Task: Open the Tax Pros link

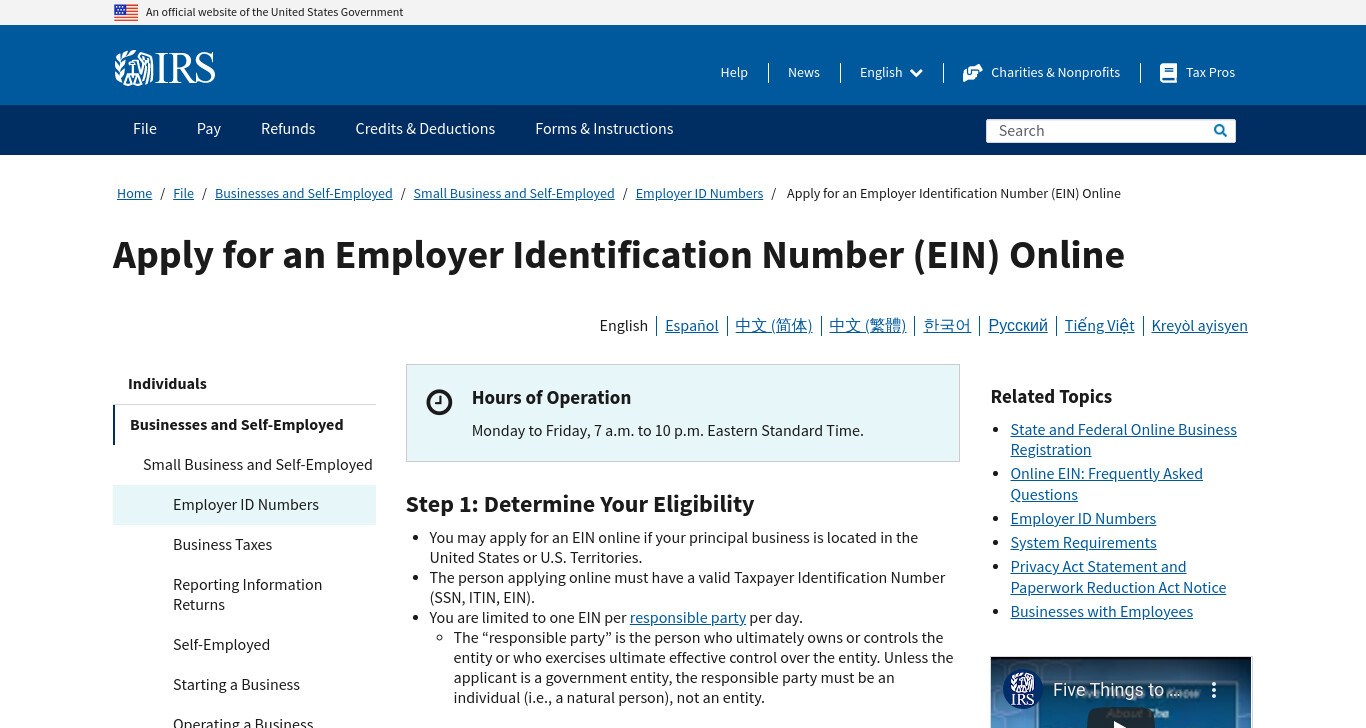Action: coord(1210,72)
